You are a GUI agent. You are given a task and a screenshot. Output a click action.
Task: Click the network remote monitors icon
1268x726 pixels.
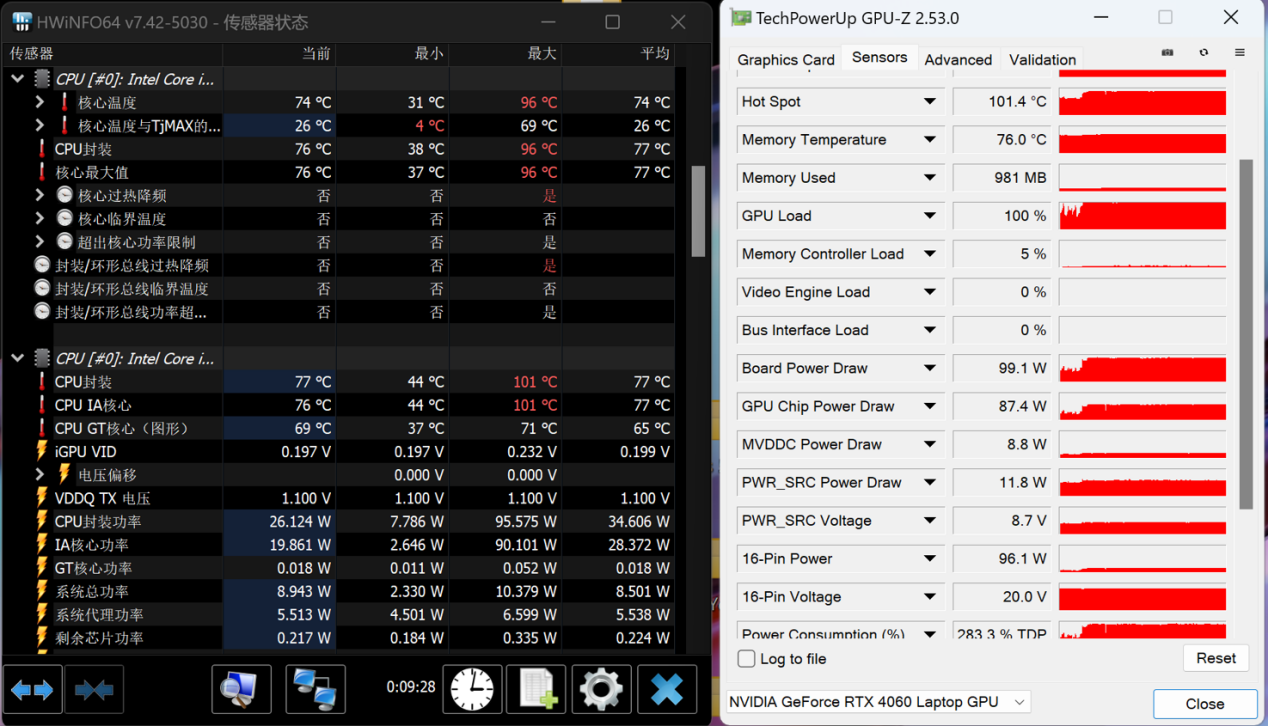click(x=315, y=690)
